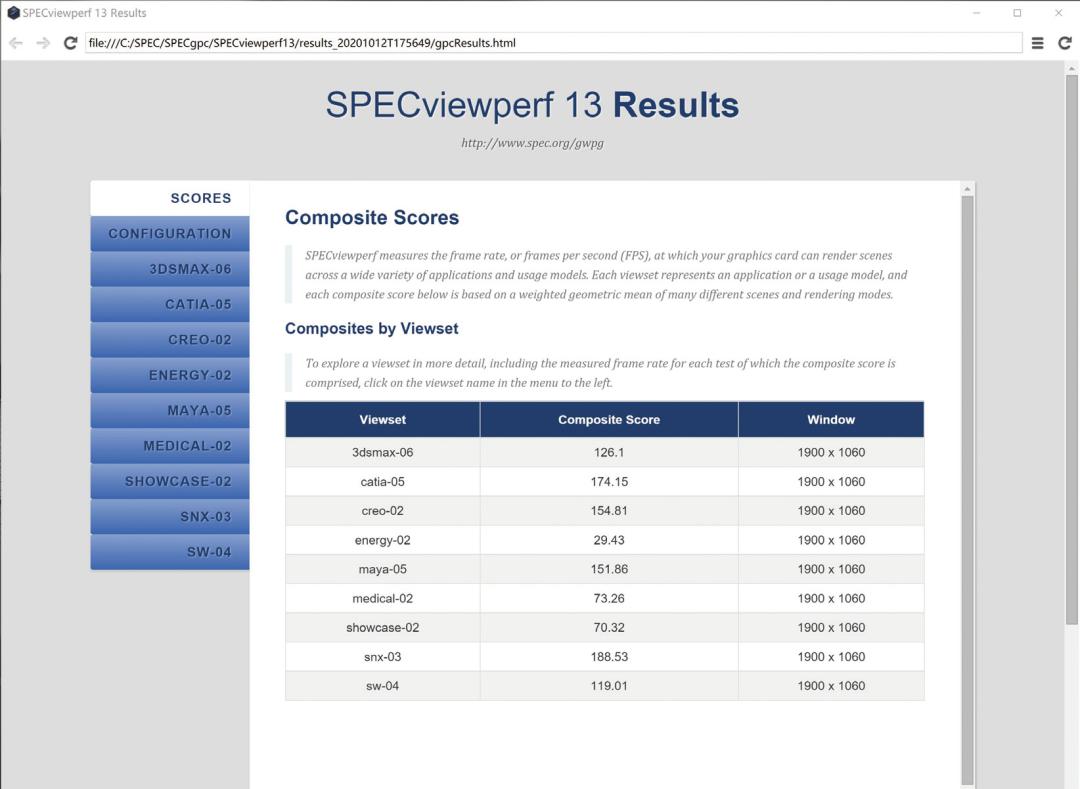Click the 73.26 composite score value
The width and height of the screenshot is (1080, 789).
(x=609, y=598)
